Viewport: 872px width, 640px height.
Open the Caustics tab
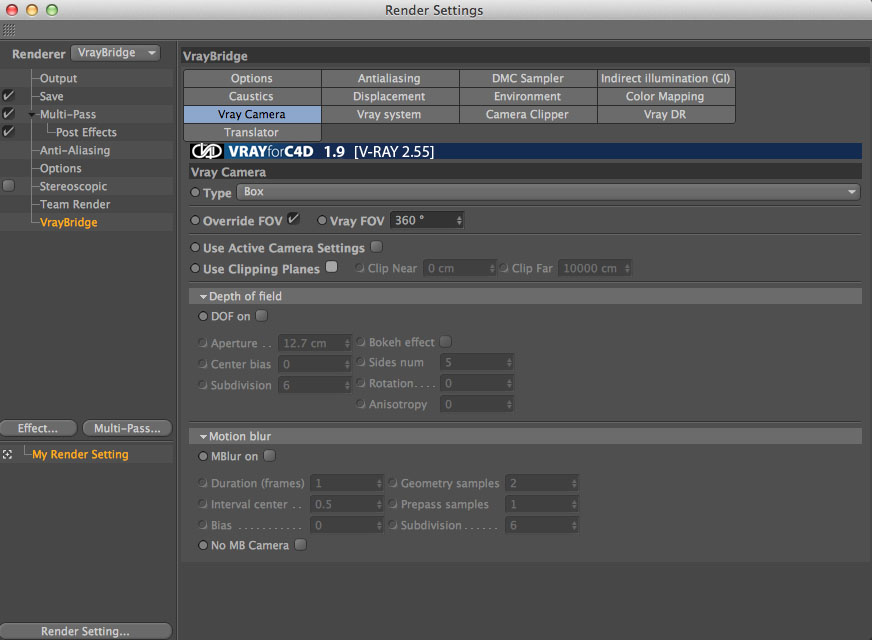point(252,96)
